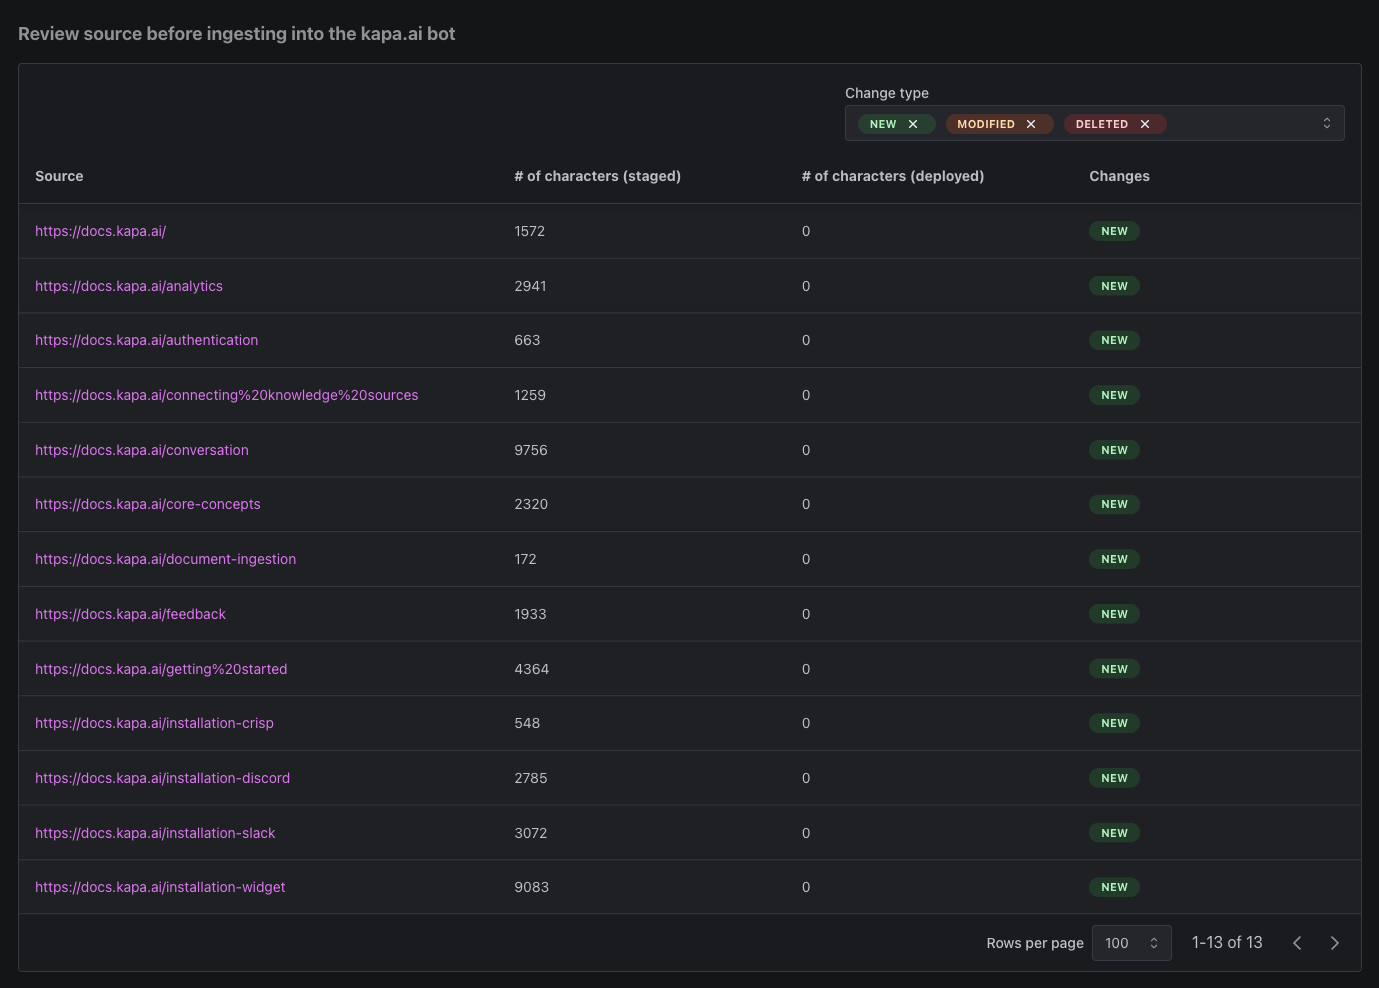
Task: Click the # of characters (deployed) header
Action: [893, 176]
